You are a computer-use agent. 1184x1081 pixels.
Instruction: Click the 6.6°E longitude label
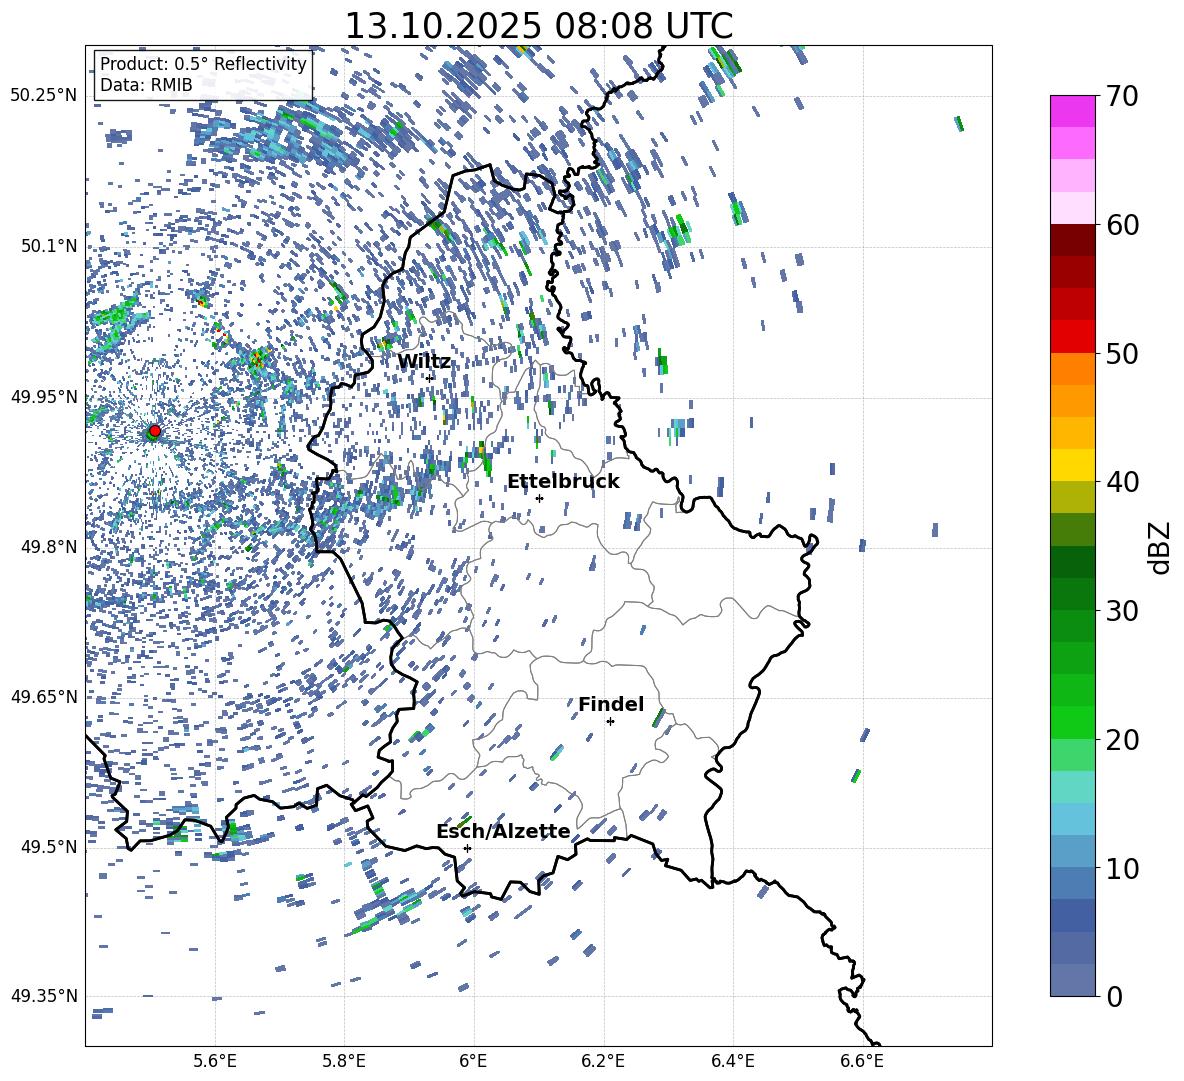point(862,1061)
